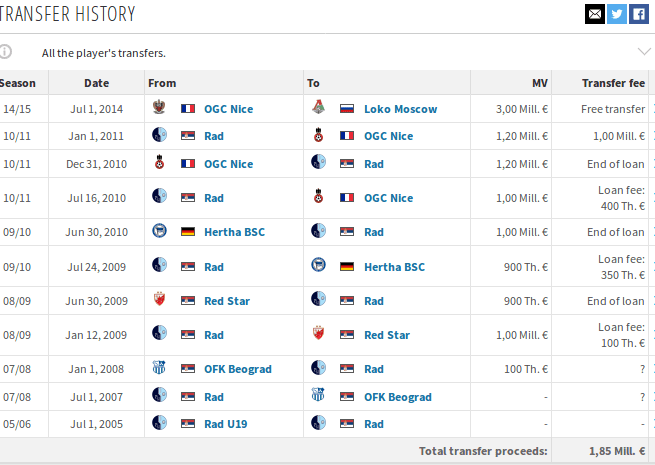
Task: Open the Rad U19 team link
Action: coord(225,424)
